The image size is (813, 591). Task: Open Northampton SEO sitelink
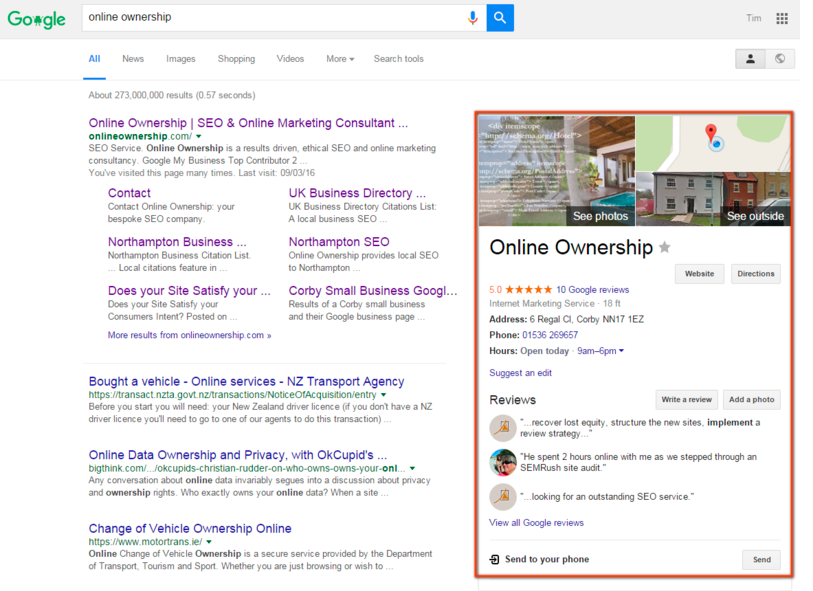339,242
